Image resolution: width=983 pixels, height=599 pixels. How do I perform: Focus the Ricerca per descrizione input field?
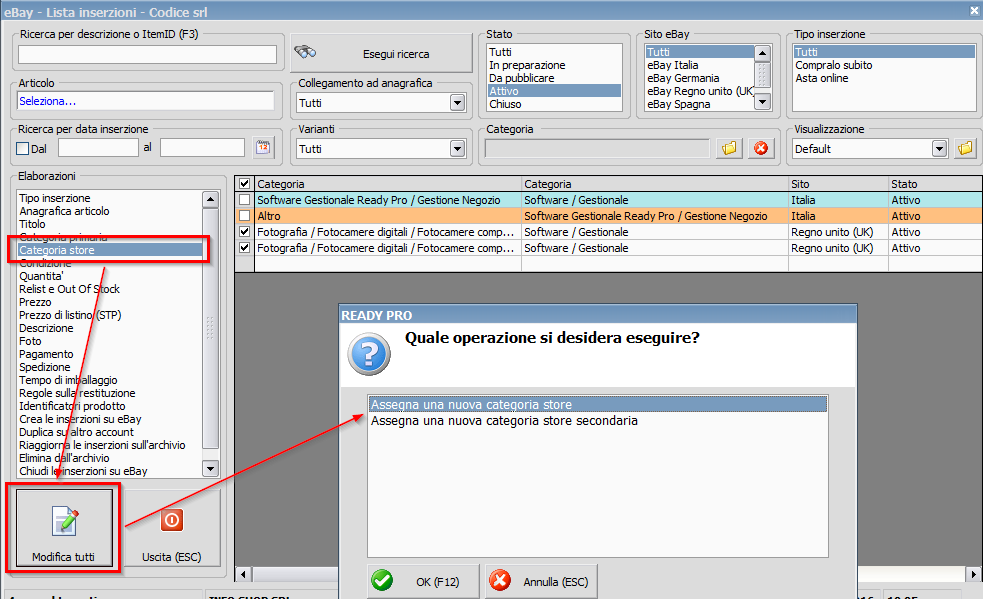tap(147, 55)
